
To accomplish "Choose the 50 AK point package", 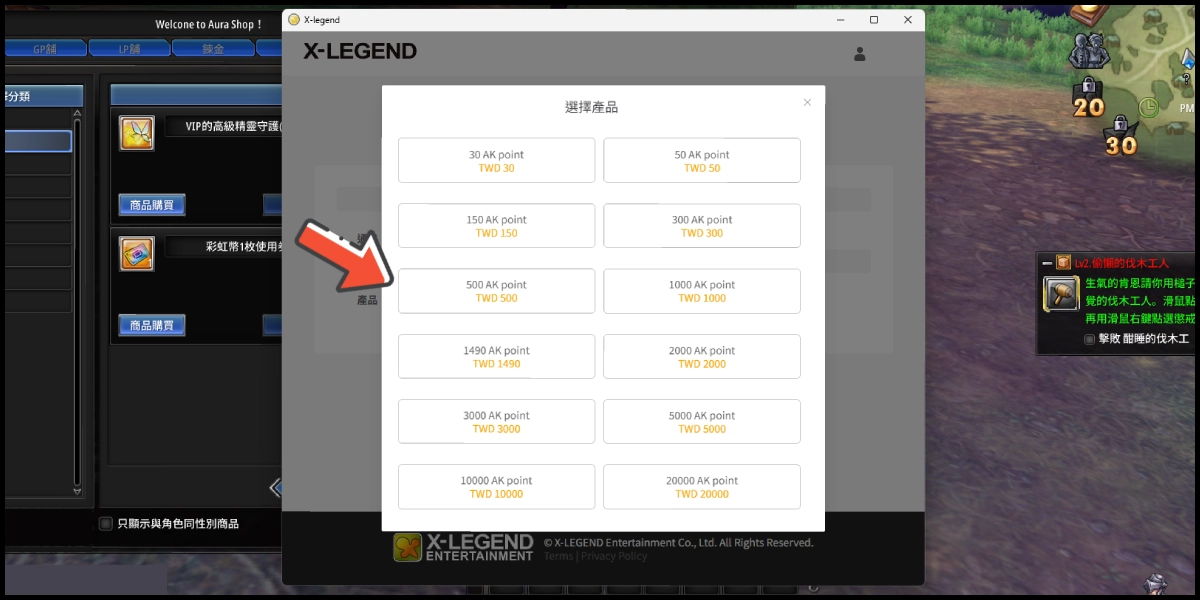I will coord(702,161).
